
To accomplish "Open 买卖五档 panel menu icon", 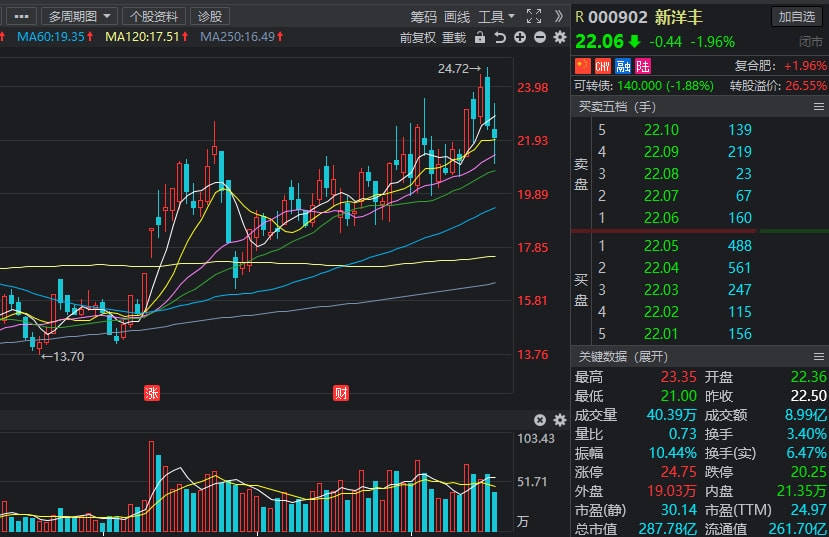I will coord(818,107).
